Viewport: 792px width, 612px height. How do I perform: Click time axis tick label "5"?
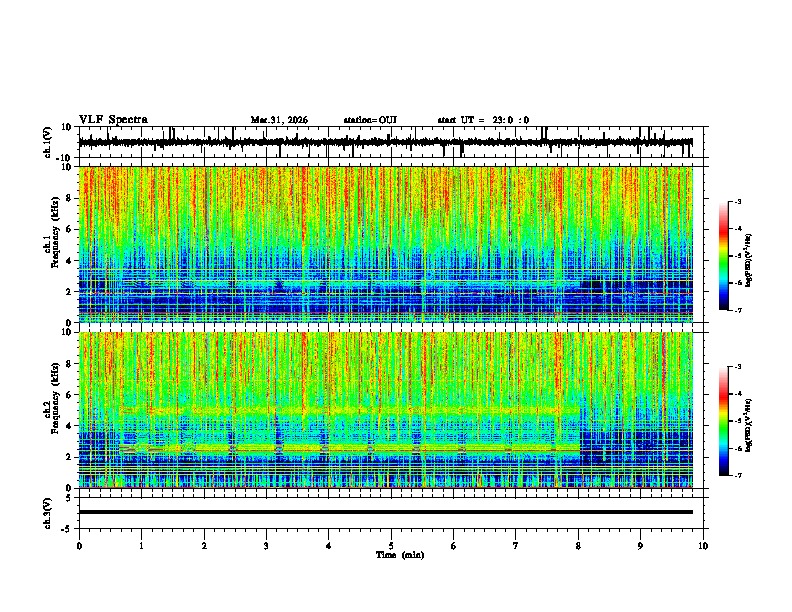tap(391, 546)
